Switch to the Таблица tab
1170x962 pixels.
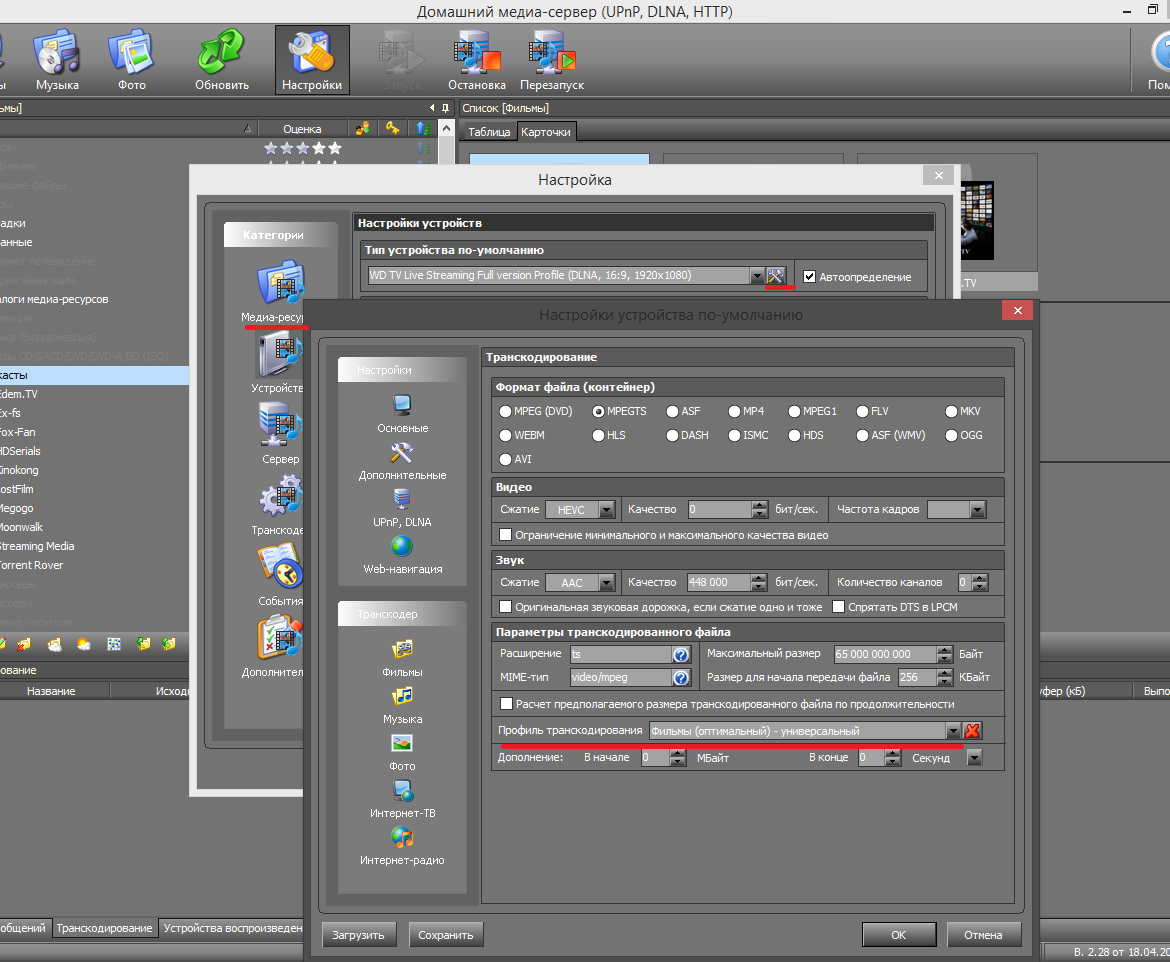(x=489, y=132)
